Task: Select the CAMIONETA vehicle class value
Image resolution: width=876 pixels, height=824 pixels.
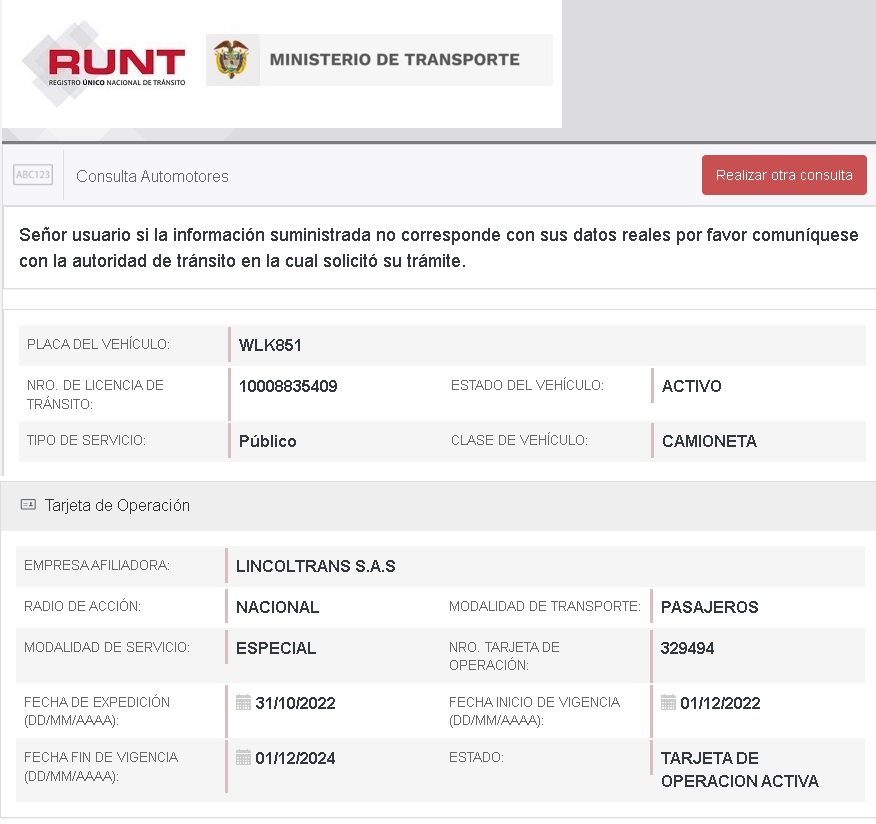Action: (709, 441)
